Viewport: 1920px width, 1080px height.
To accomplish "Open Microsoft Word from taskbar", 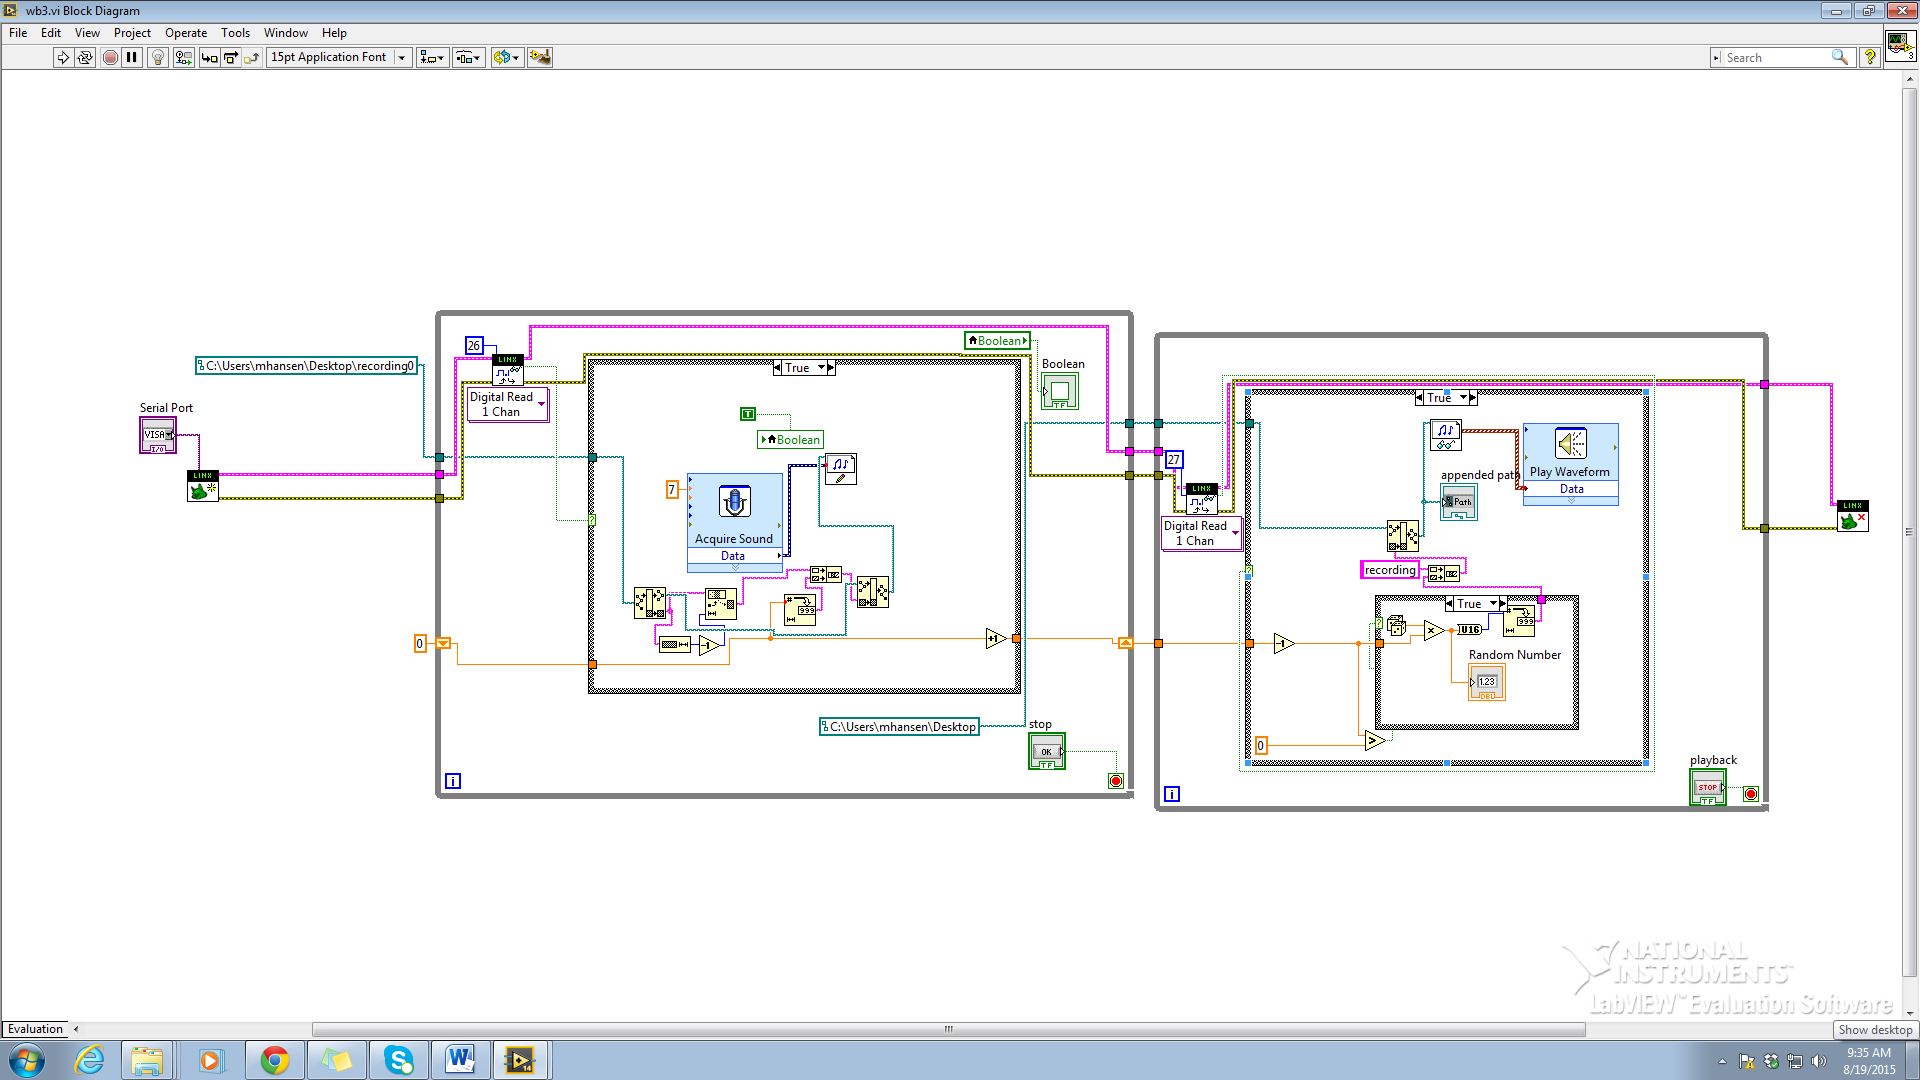I will click(x=460, y=1060).
